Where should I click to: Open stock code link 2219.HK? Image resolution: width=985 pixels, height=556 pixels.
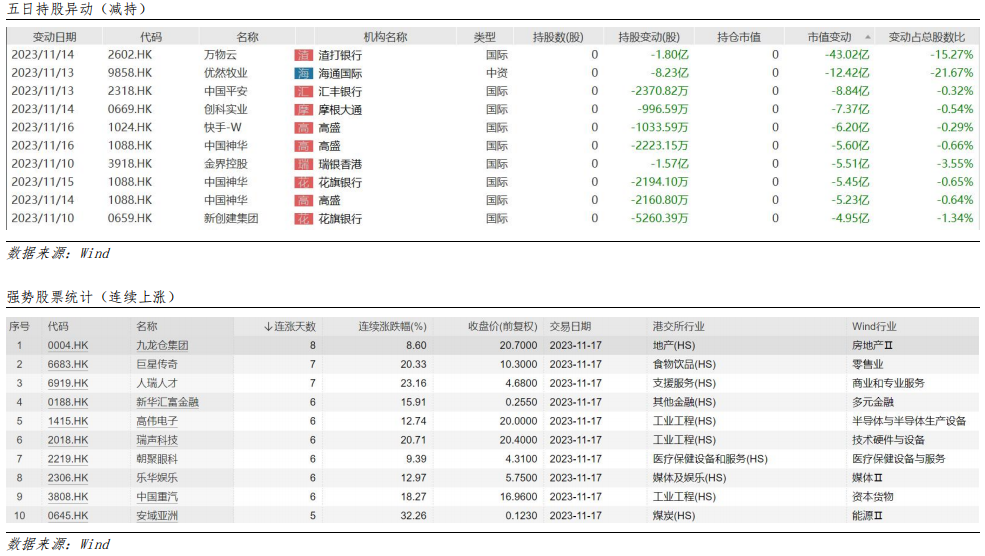[x=68, y=459]
